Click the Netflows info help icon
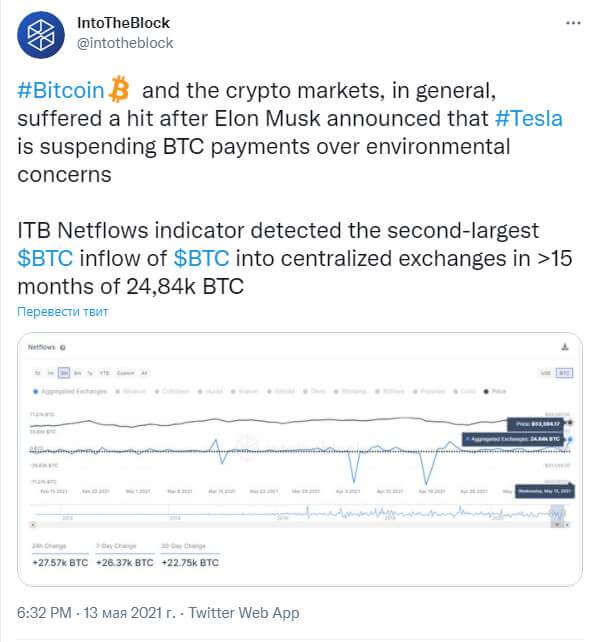598x642 pixels. pyautogui.click(x=63, y=348)
